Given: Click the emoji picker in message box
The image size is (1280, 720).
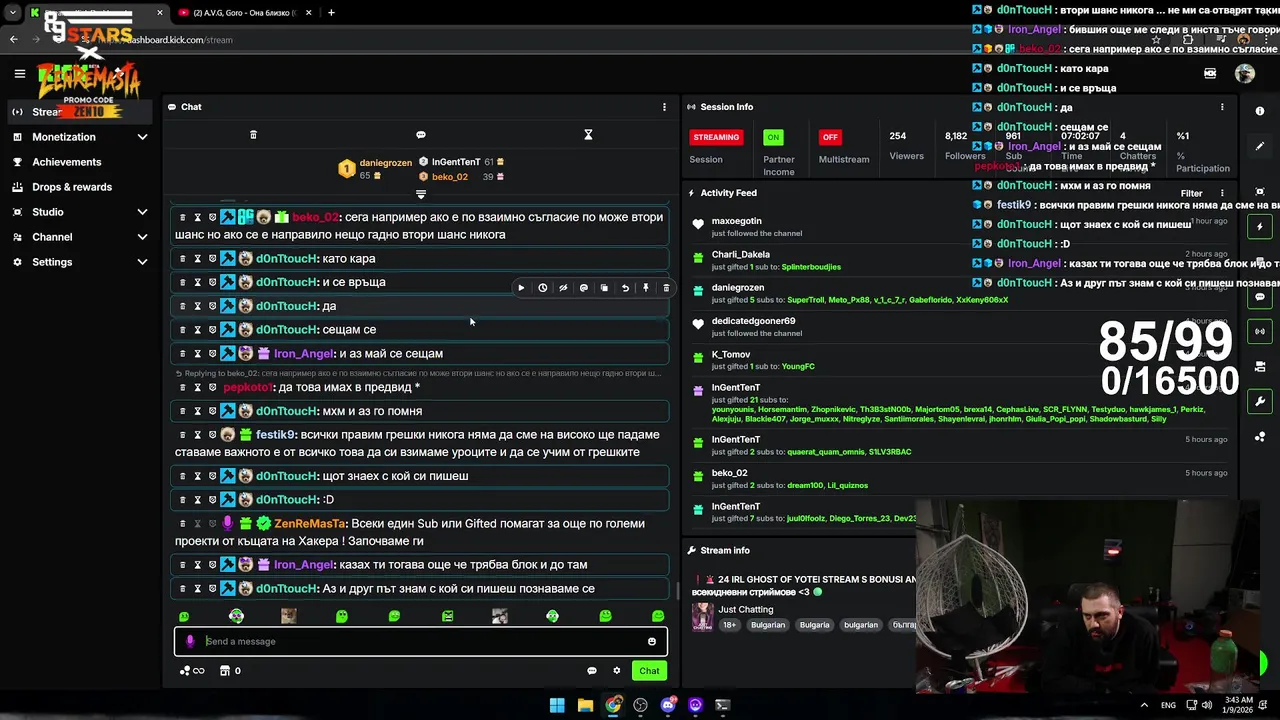Looking at the screenshot, I should click(652, 642).
